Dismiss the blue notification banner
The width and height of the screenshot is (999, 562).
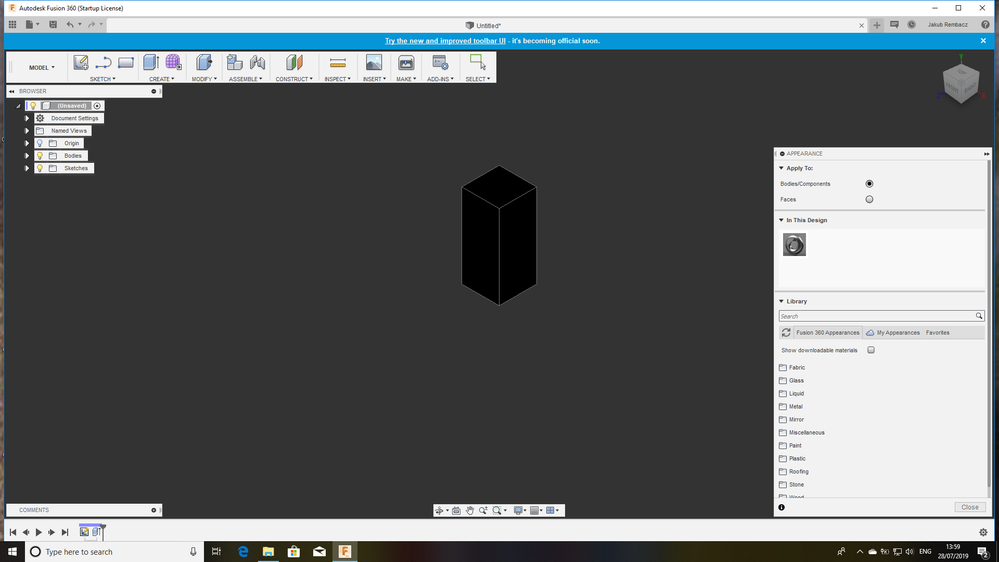983,41
